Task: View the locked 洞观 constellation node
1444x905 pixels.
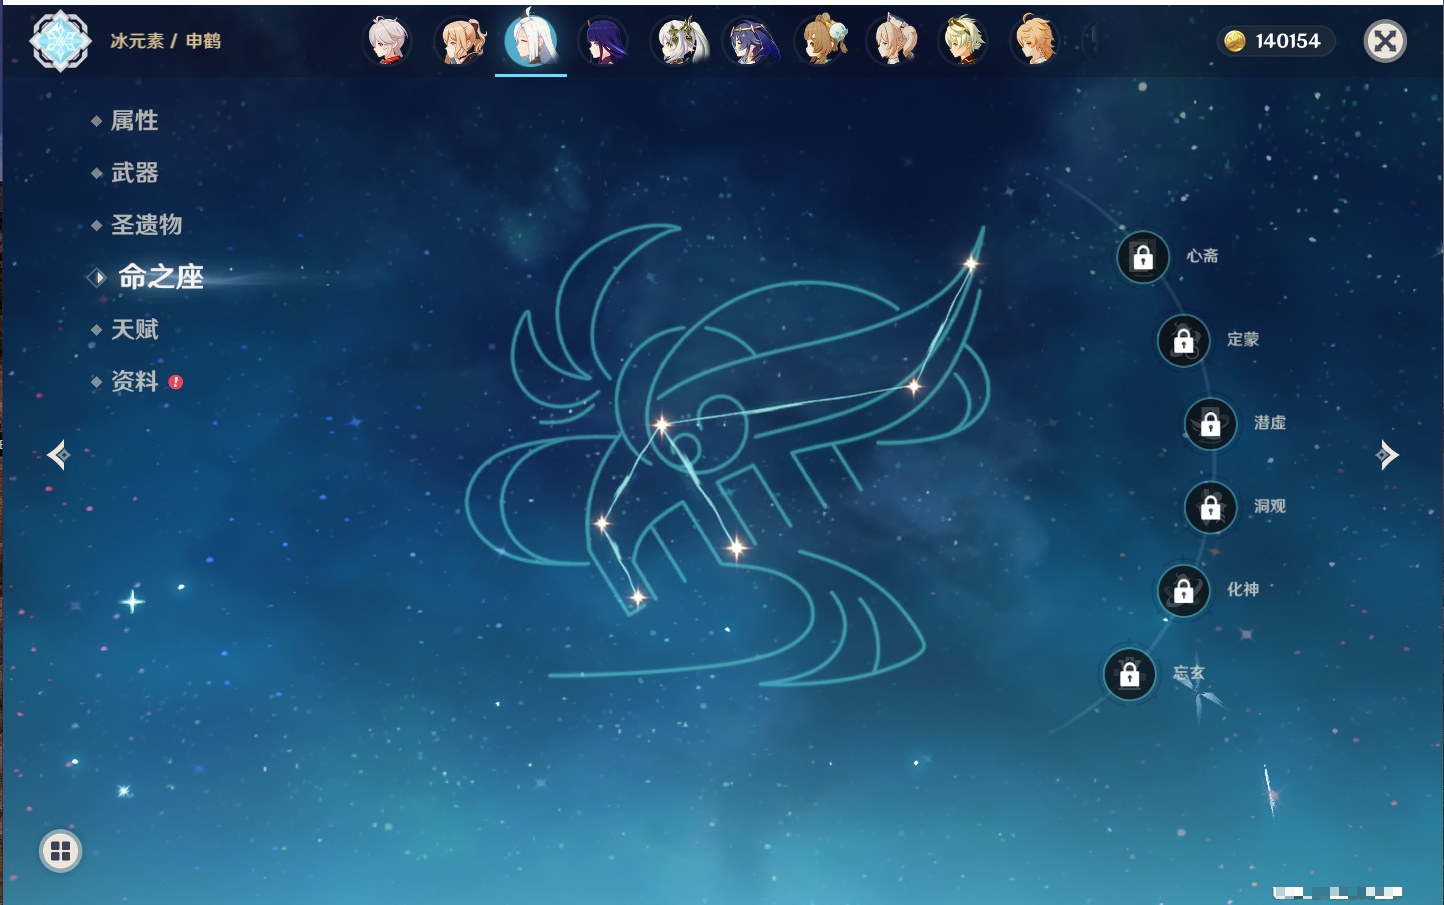Action: 1210,508
